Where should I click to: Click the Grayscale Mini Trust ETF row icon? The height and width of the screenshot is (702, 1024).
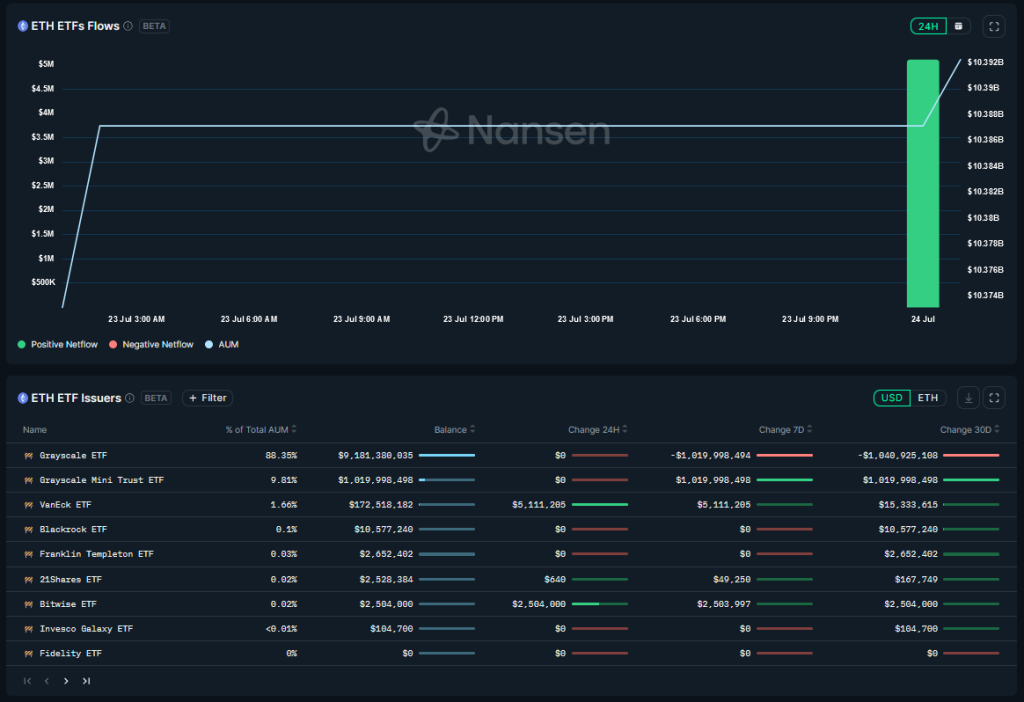pyautogui.click(x=29, y=480)
